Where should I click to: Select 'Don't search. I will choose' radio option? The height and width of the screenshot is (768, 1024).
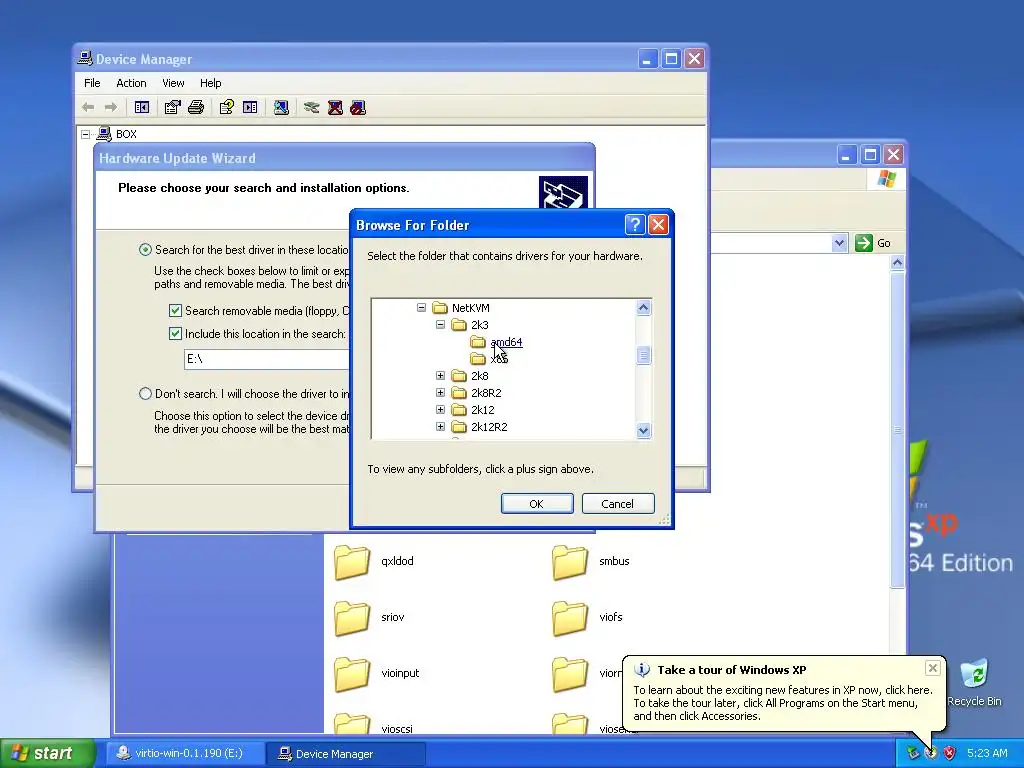[x=145, y=393]
